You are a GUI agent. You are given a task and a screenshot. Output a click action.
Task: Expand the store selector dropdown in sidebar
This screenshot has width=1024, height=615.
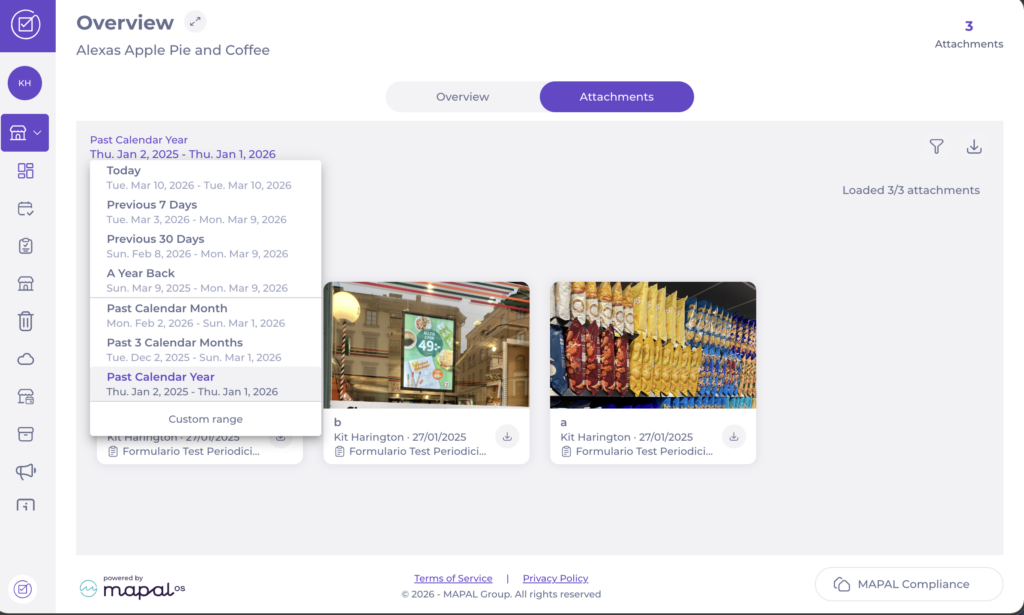pyautogui.click(x=26, y=133)
